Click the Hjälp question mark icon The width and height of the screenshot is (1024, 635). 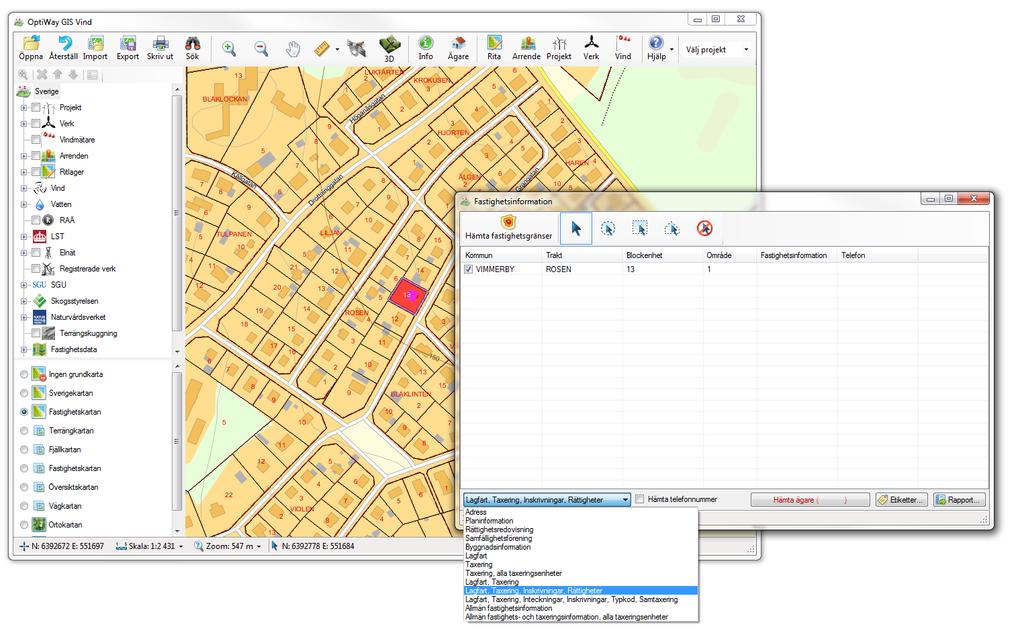[x=656, y=43]
